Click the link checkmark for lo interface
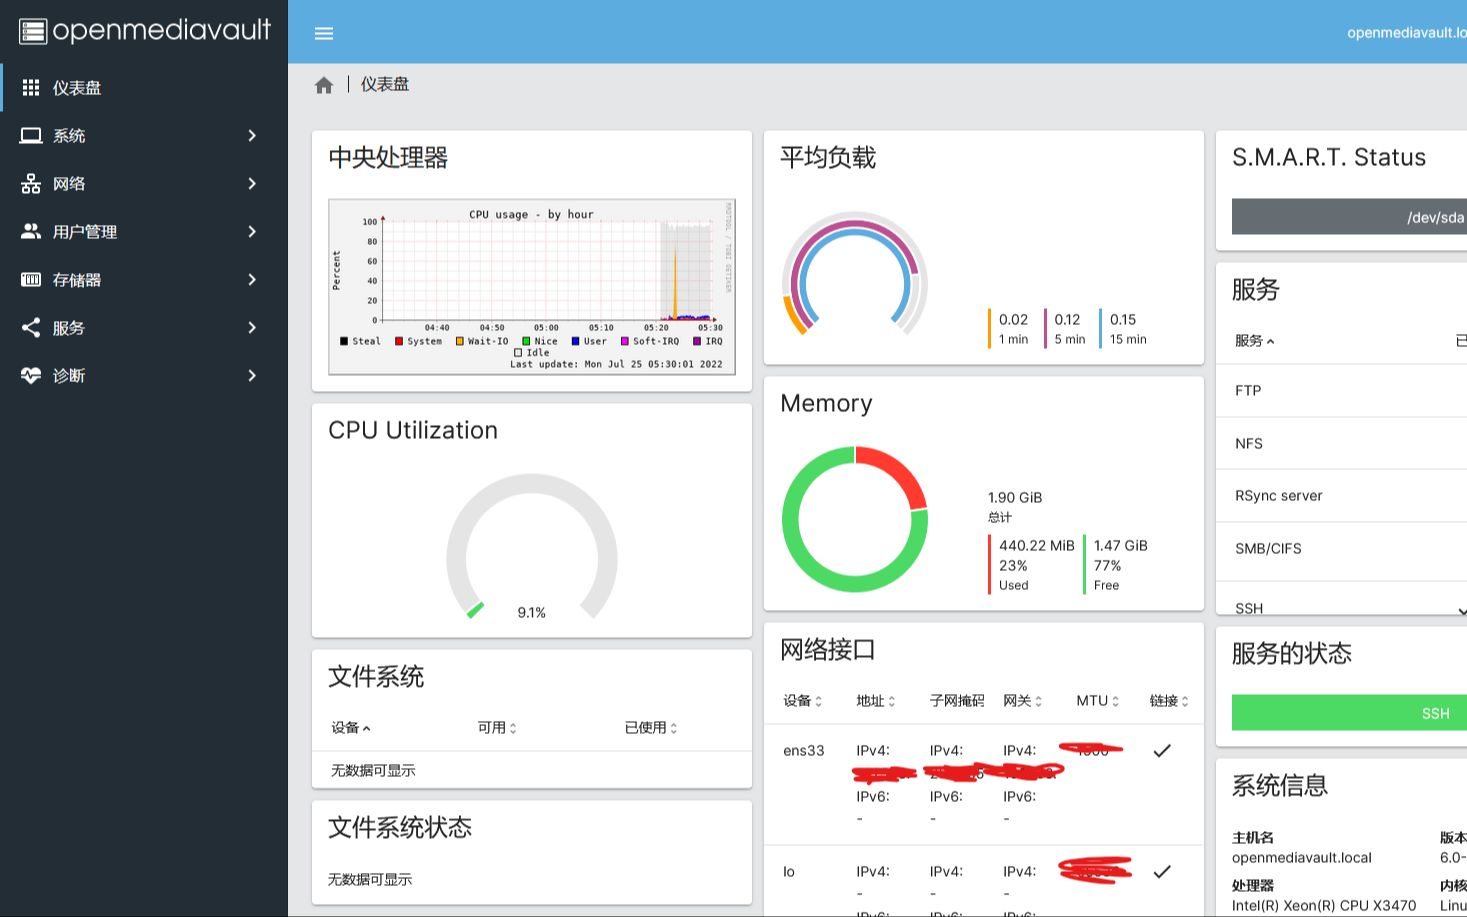 1162,871
